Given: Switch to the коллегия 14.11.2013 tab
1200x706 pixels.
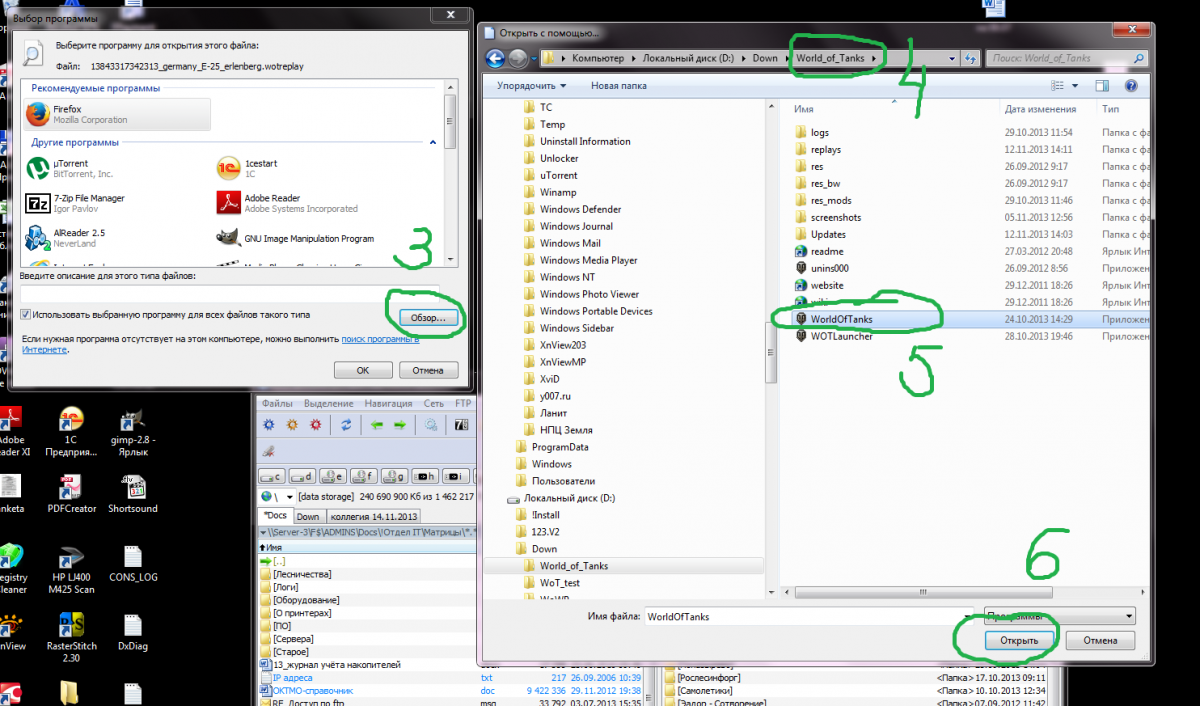Looking at the screenshot, I should [371, 516].
